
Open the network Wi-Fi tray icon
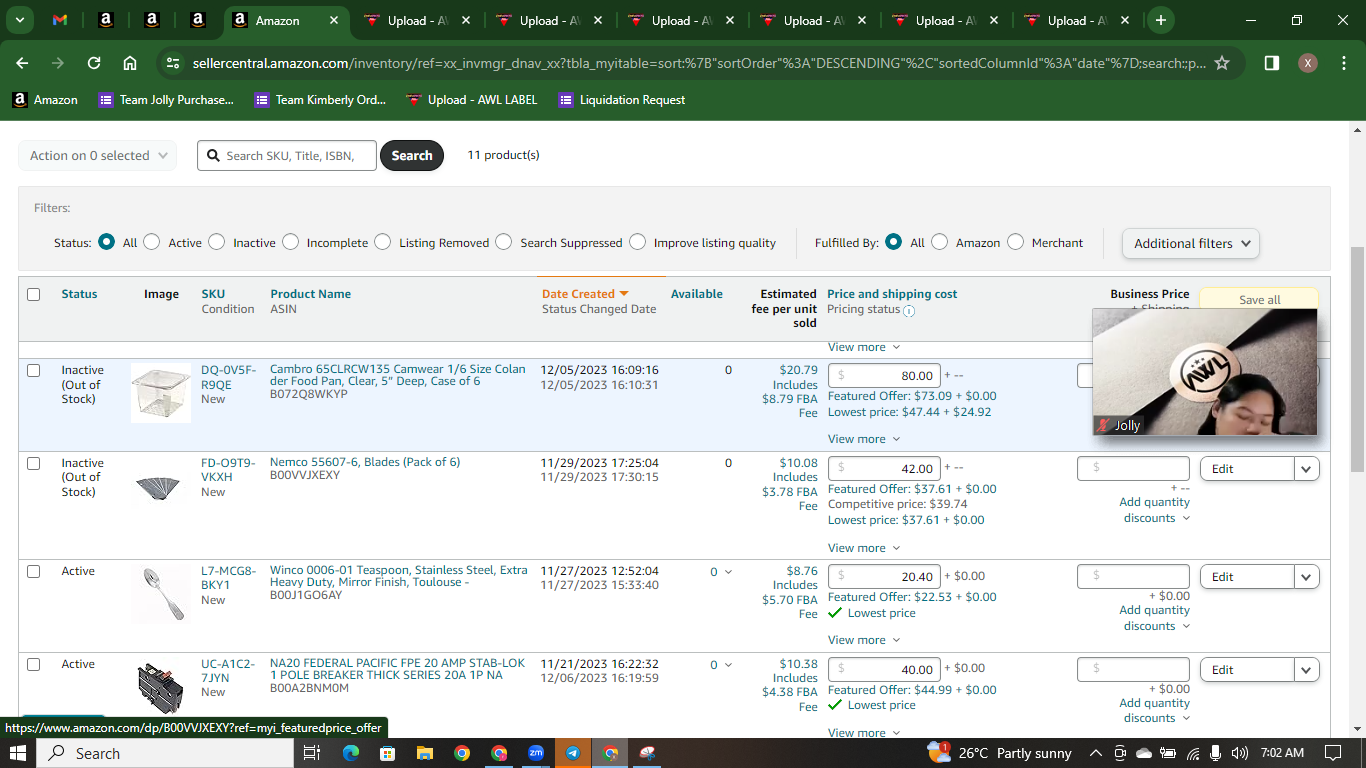point(1192,753)
